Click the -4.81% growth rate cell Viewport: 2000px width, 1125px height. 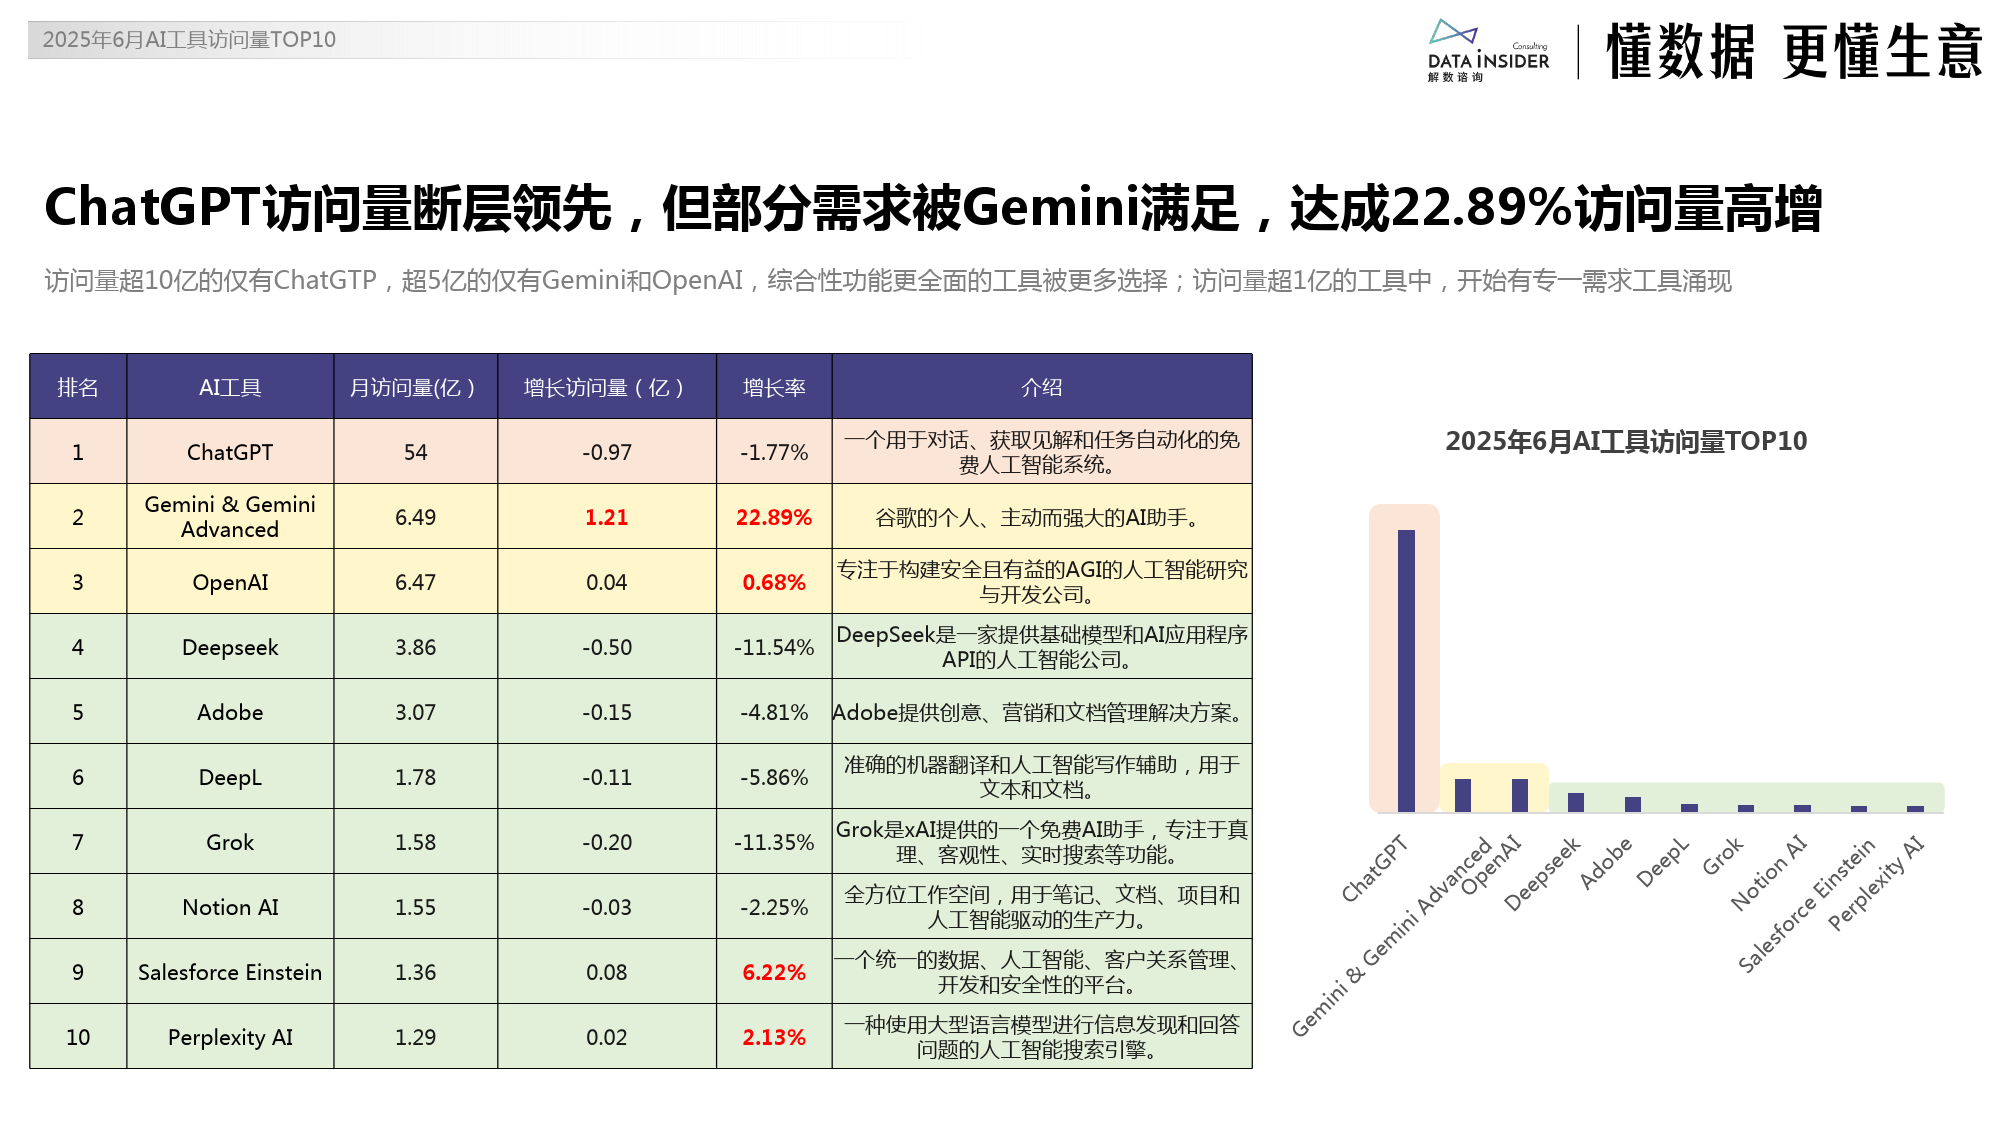(x=774, y=712)
